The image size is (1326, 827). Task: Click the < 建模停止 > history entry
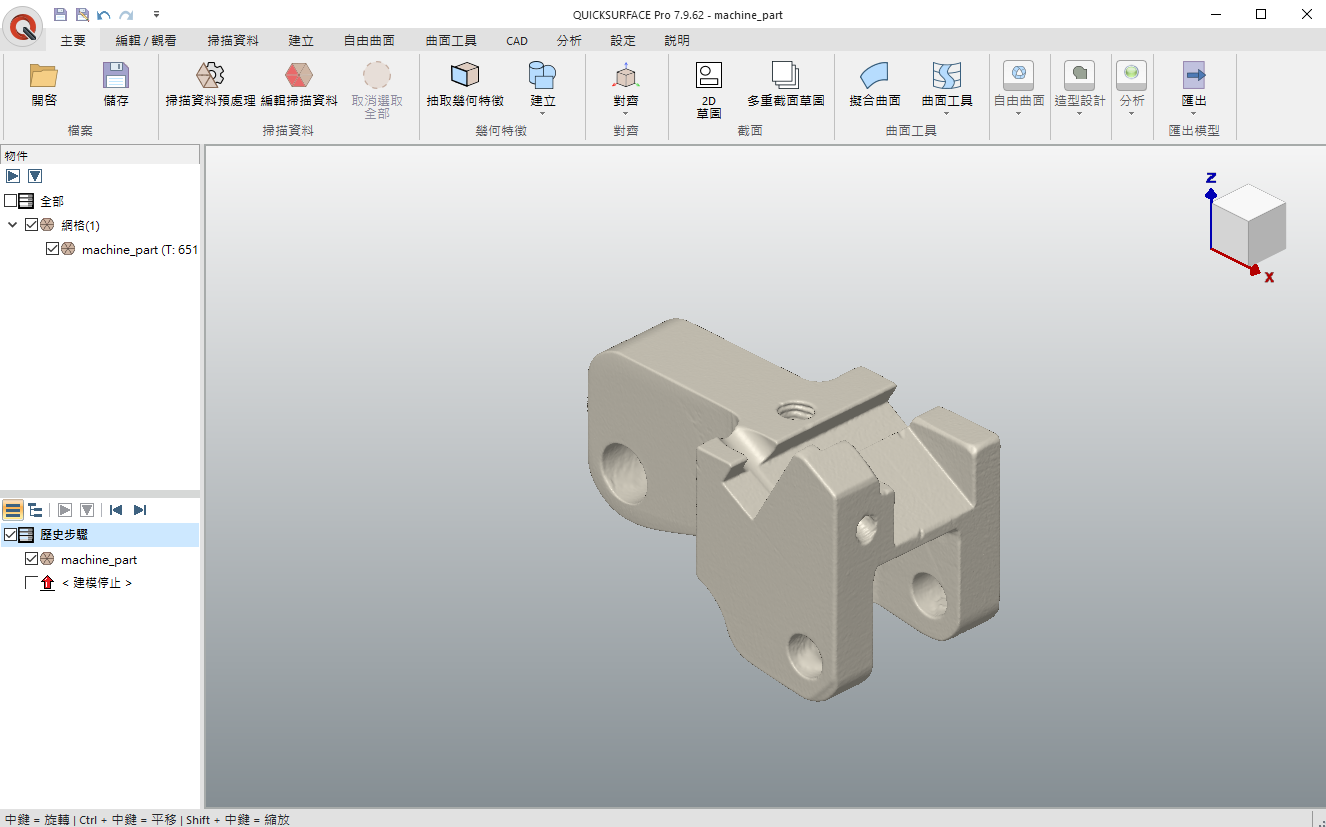[x=96, y=583]
